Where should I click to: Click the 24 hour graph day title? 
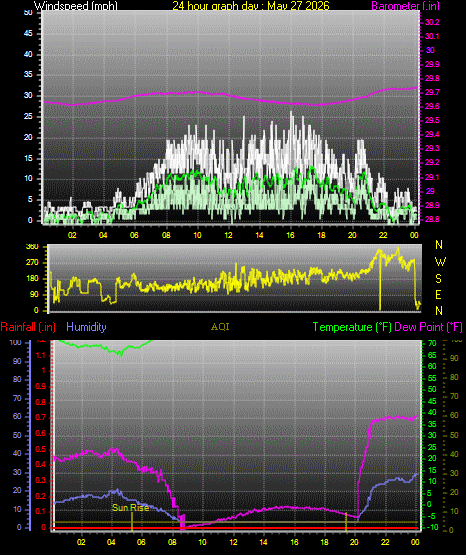251,5
